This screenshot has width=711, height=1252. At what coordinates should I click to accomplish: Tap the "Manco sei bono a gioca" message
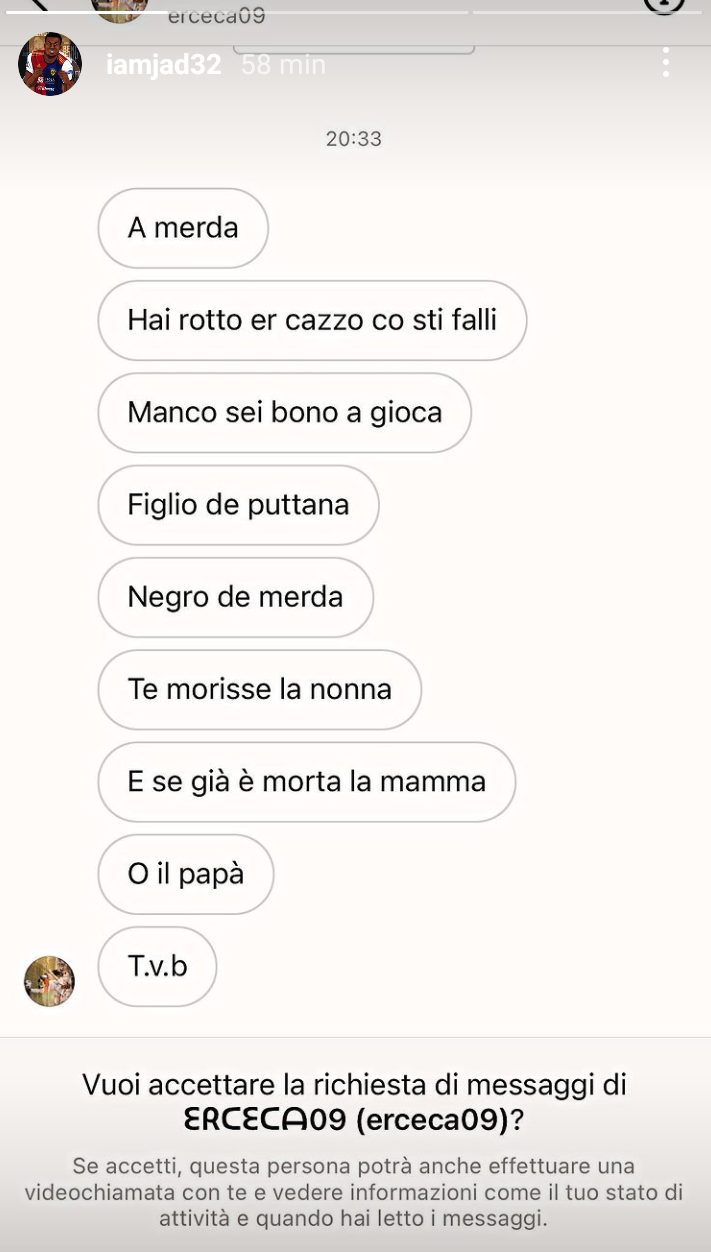tap(284, 412)
